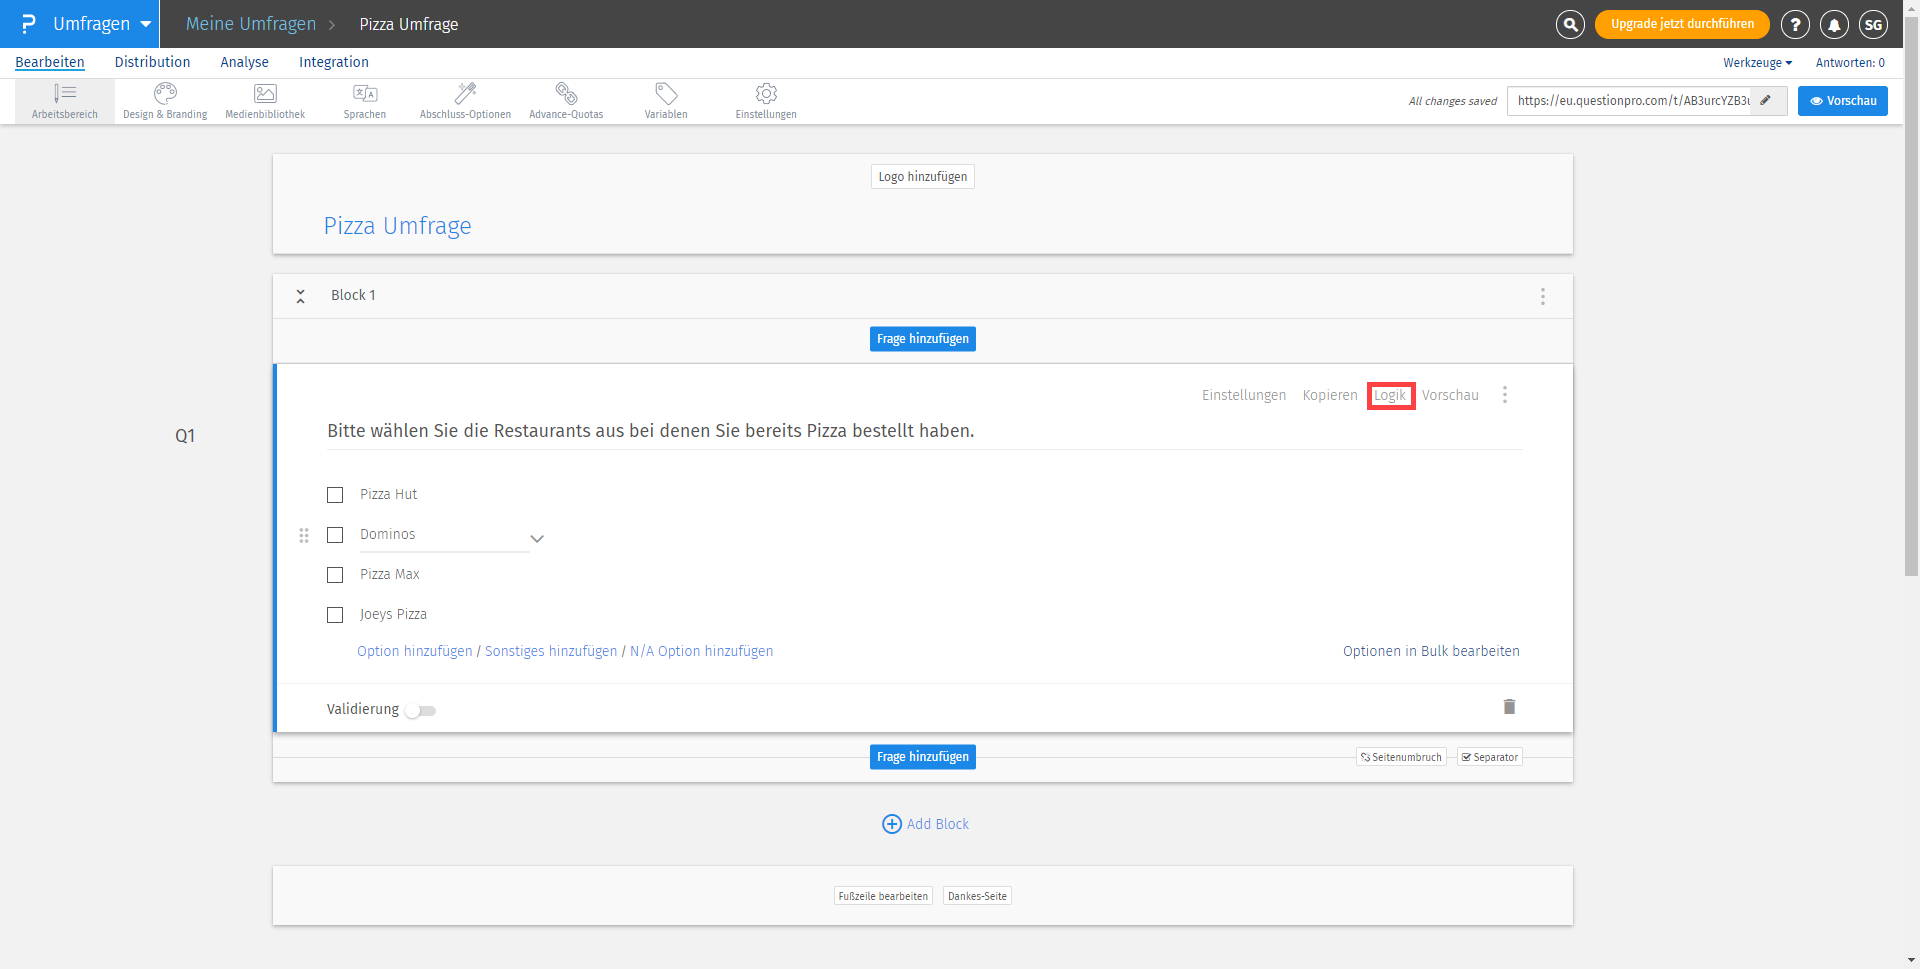
Task: Click the pencil icon beside survey URL
Action: [1766, 100]
